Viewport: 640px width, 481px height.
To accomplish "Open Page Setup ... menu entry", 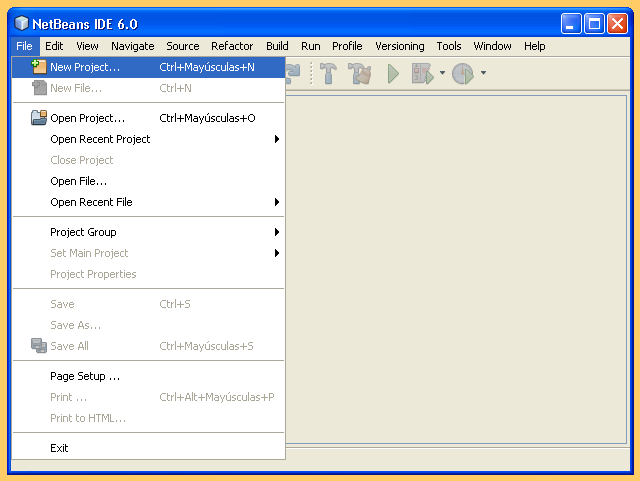I will point(148,376).
